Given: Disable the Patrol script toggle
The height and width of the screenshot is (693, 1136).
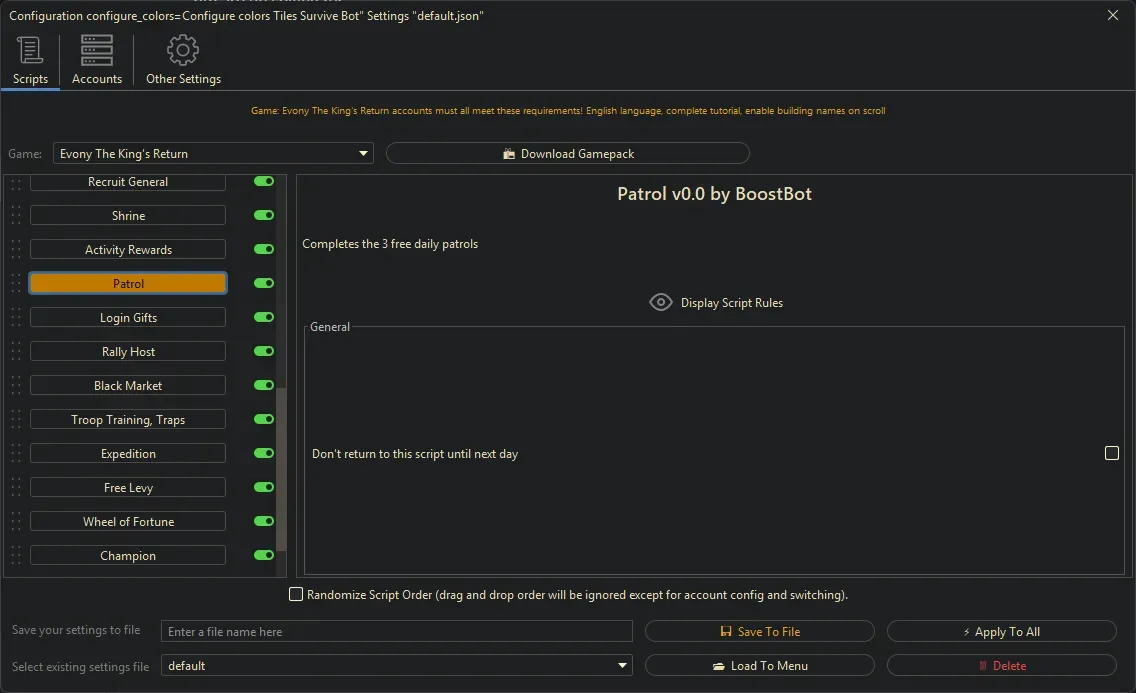Looking at the screenshot, I should pyautogui.click(x=264, y=284).
